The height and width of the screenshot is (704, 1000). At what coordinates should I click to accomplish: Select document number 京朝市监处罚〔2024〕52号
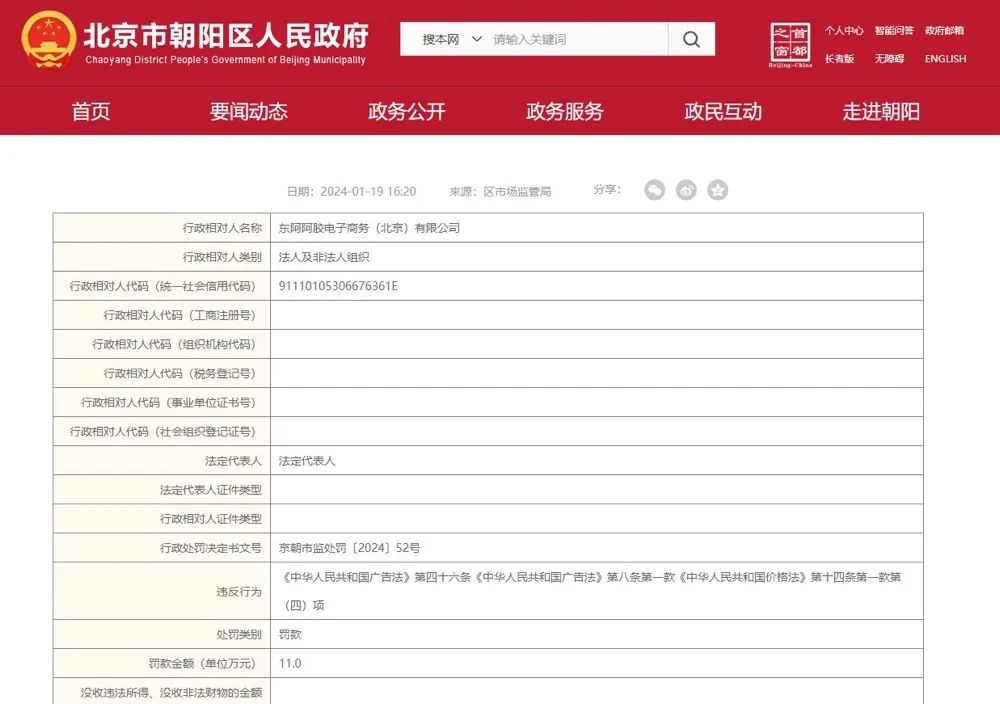[349, 548]
